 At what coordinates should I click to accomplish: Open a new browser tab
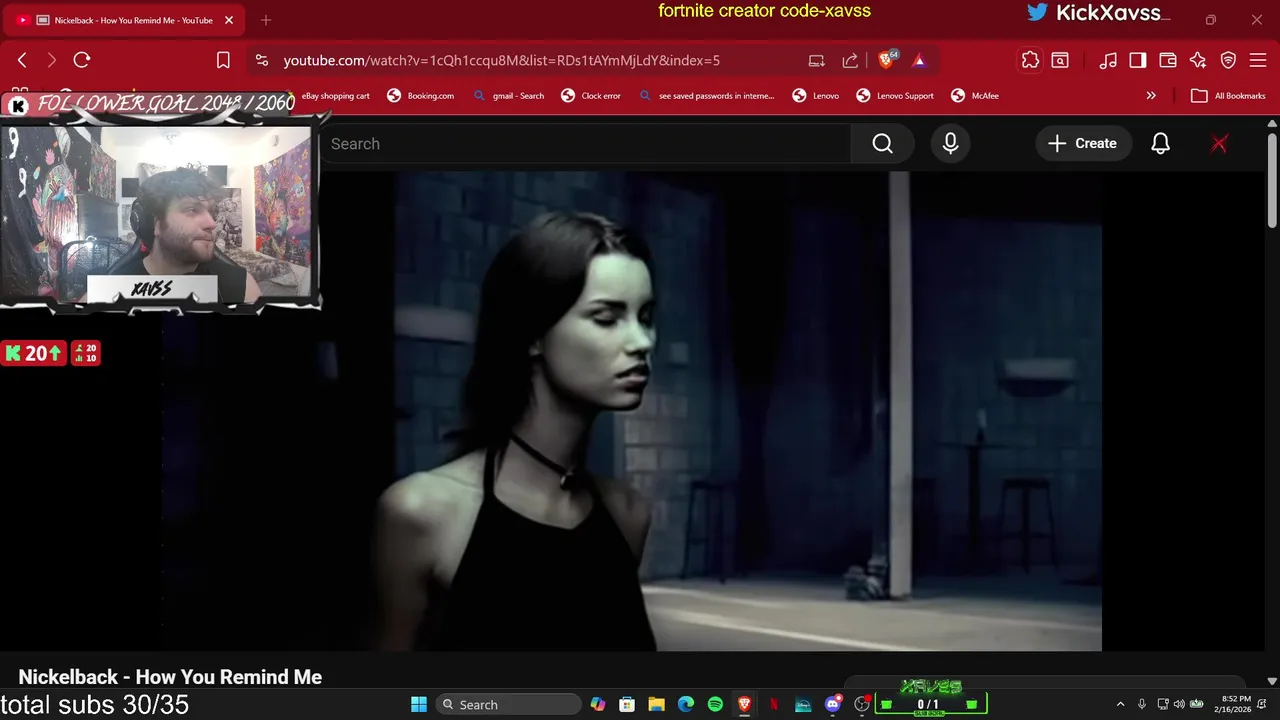(266, 20)
